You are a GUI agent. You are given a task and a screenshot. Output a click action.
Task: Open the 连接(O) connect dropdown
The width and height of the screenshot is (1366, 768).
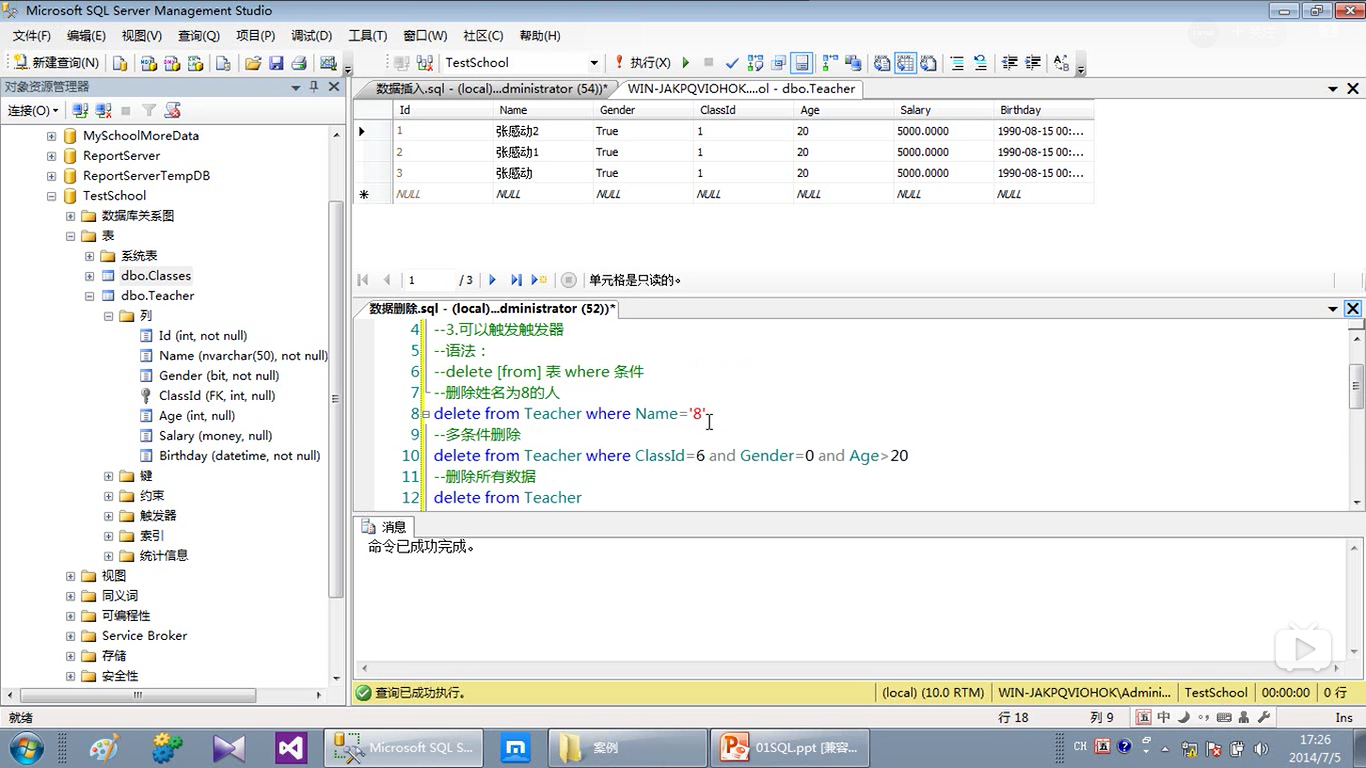[x=33, y=110]
